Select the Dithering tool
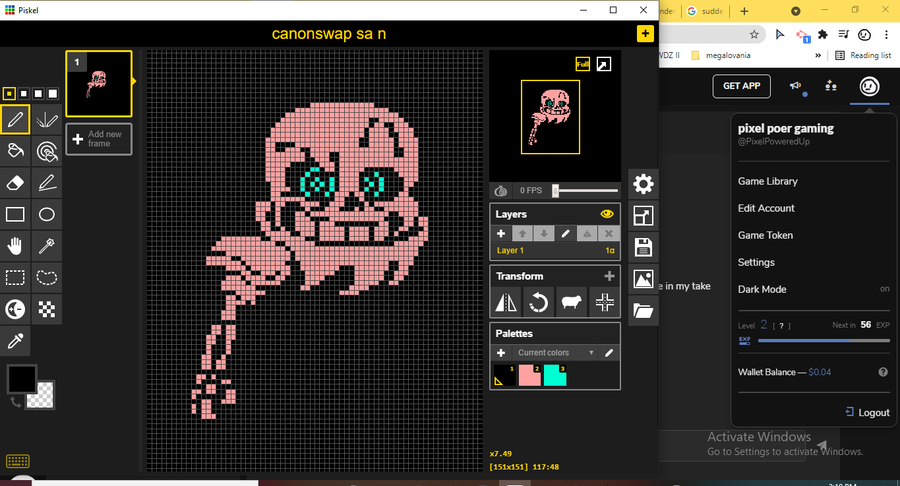900x486 pixels. tap(46, 309)
